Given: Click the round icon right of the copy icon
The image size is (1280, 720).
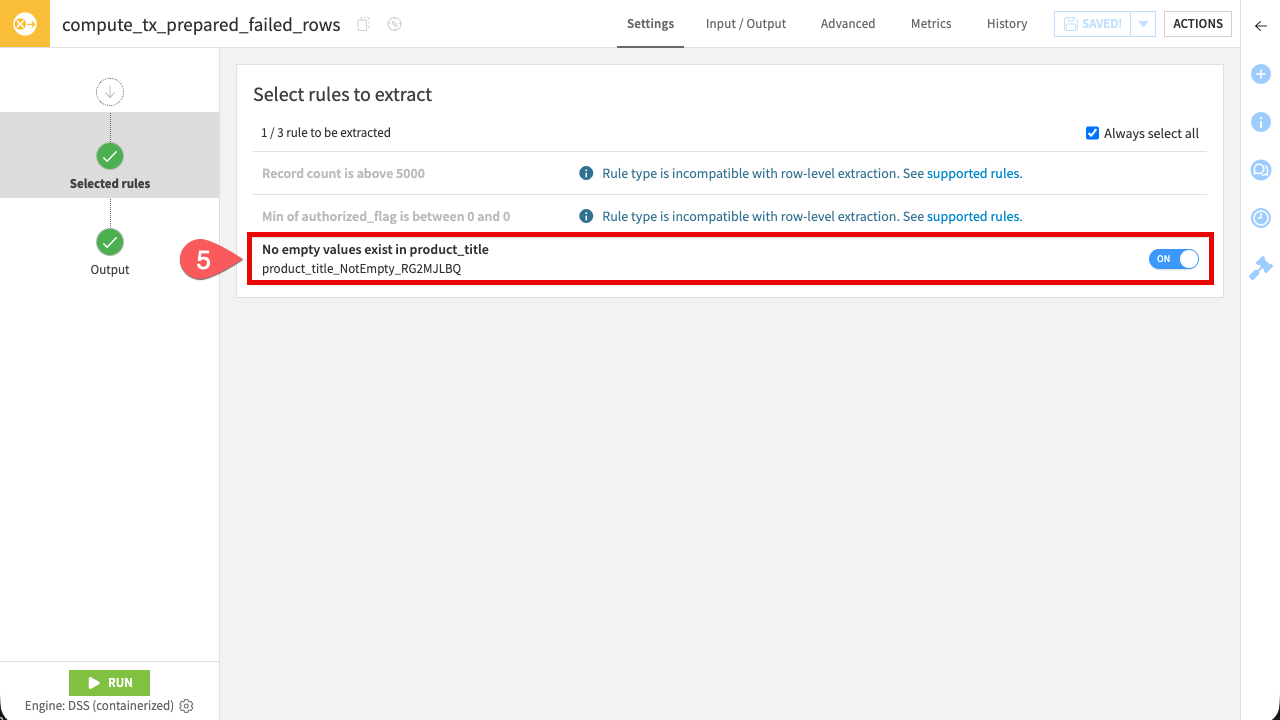Looking at the screenshot, I should click(x=394, y=24).
